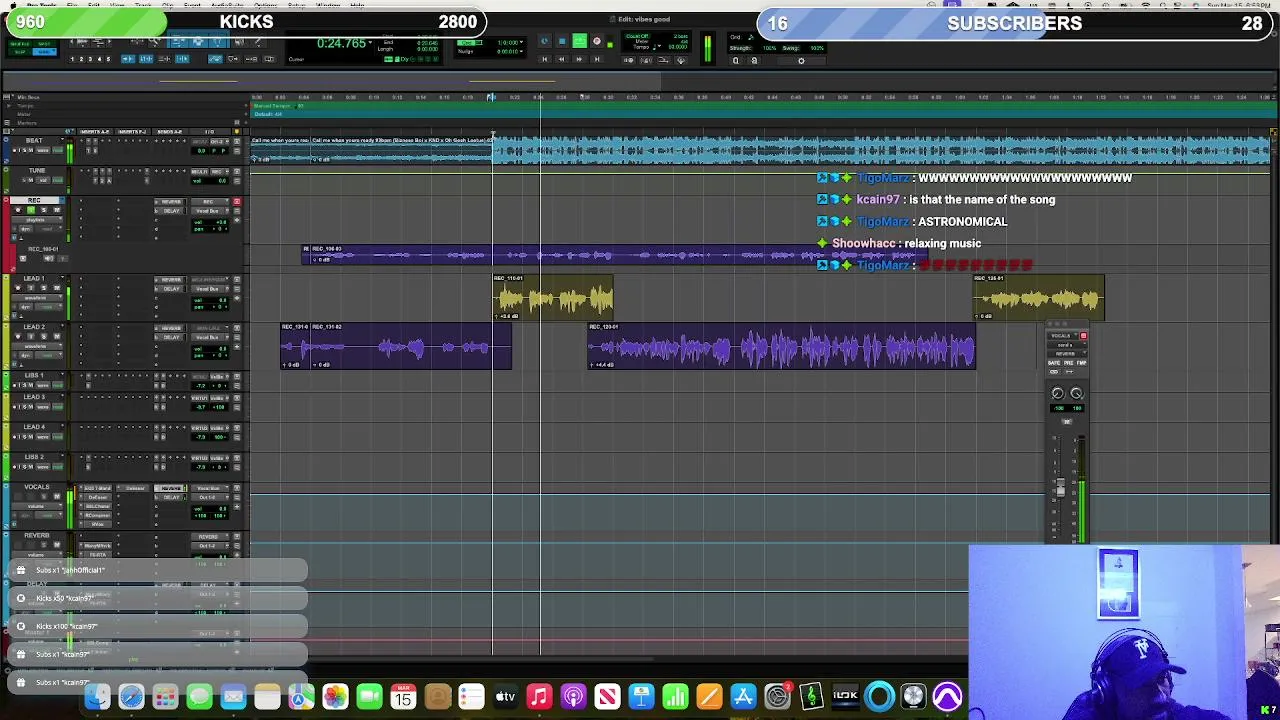The image size is (1280, 720).
Task: Select the Pencil tool
Action: tap(259, 41)
